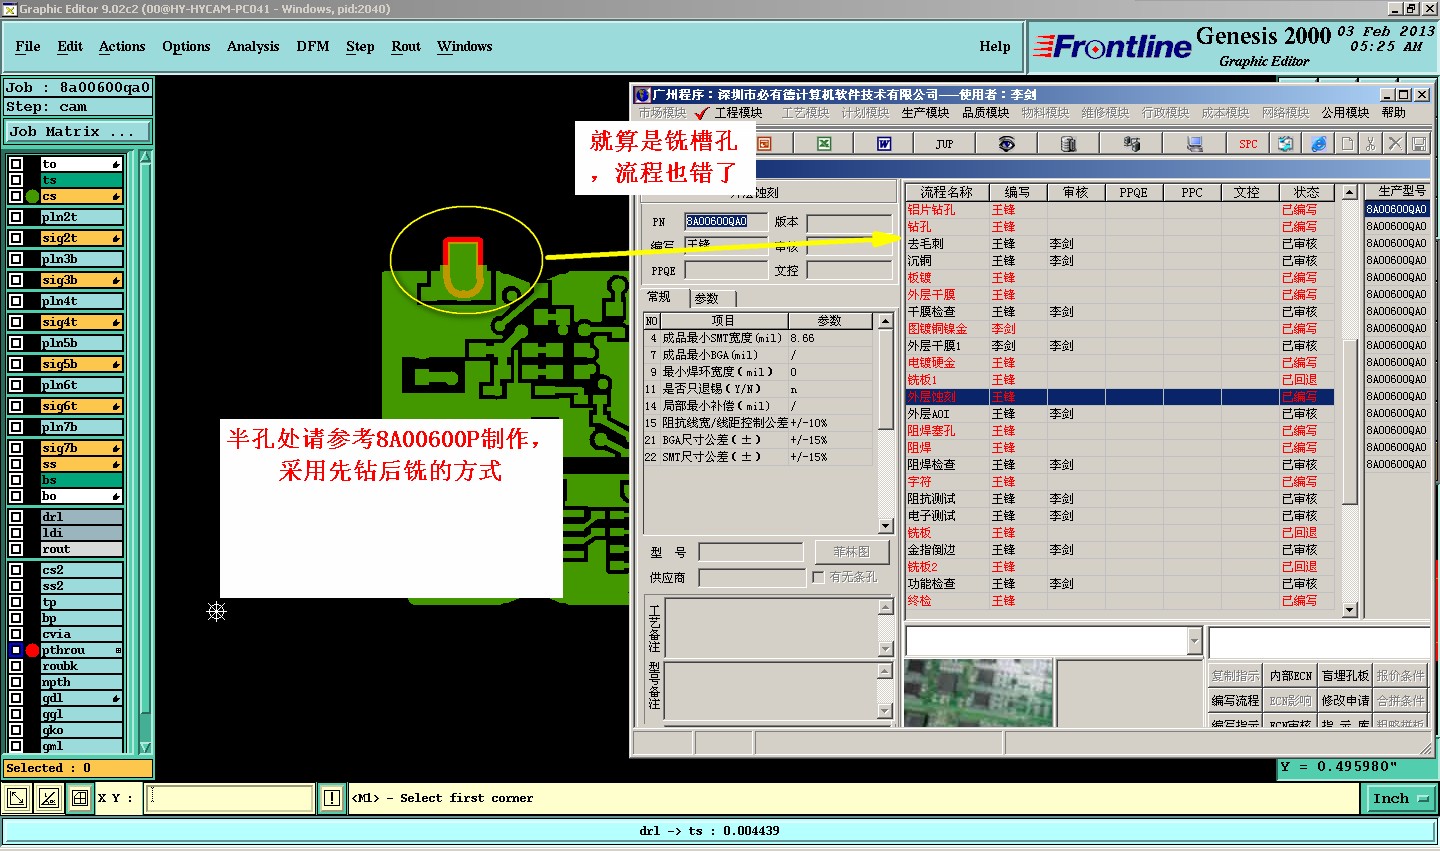Click the small grid marker on pthrou row
The height and width of the screenshot is (851, 1440).
[x=118, y=650]
